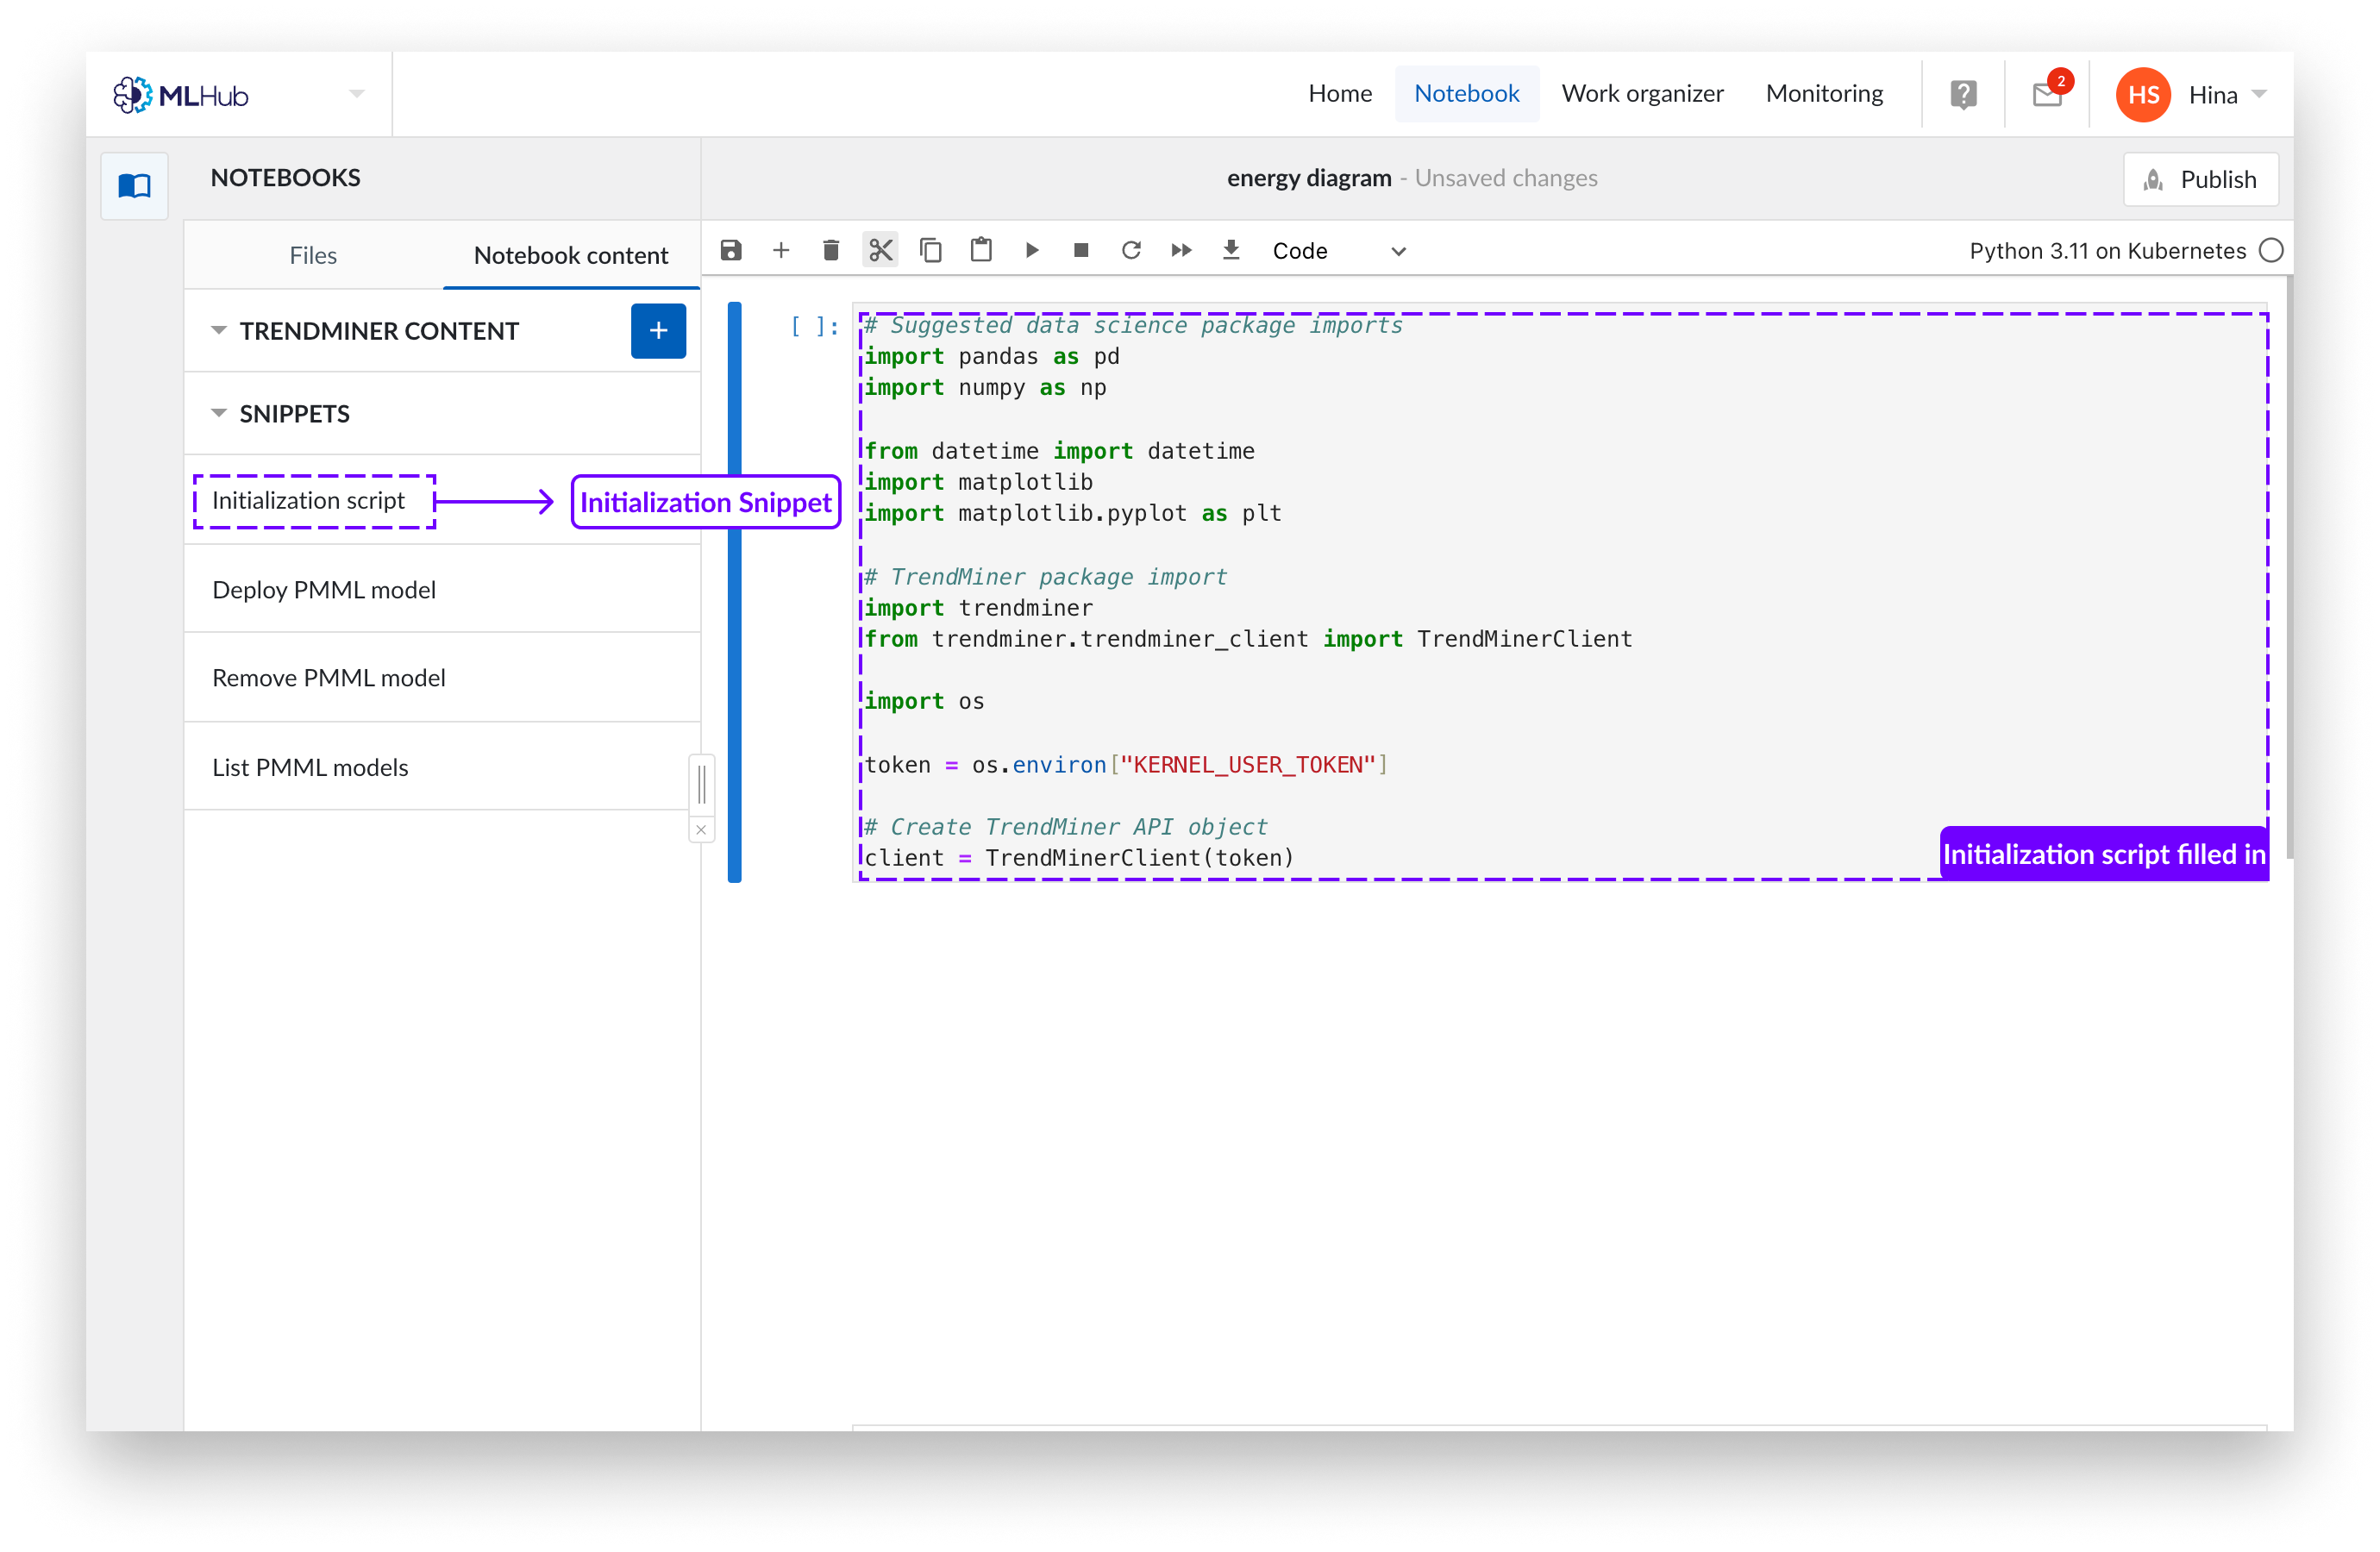Image resolution: width=2380 pixels, height=1552 pixels.
Task: Click the Publish button
Action: [x=2200, y=180]
